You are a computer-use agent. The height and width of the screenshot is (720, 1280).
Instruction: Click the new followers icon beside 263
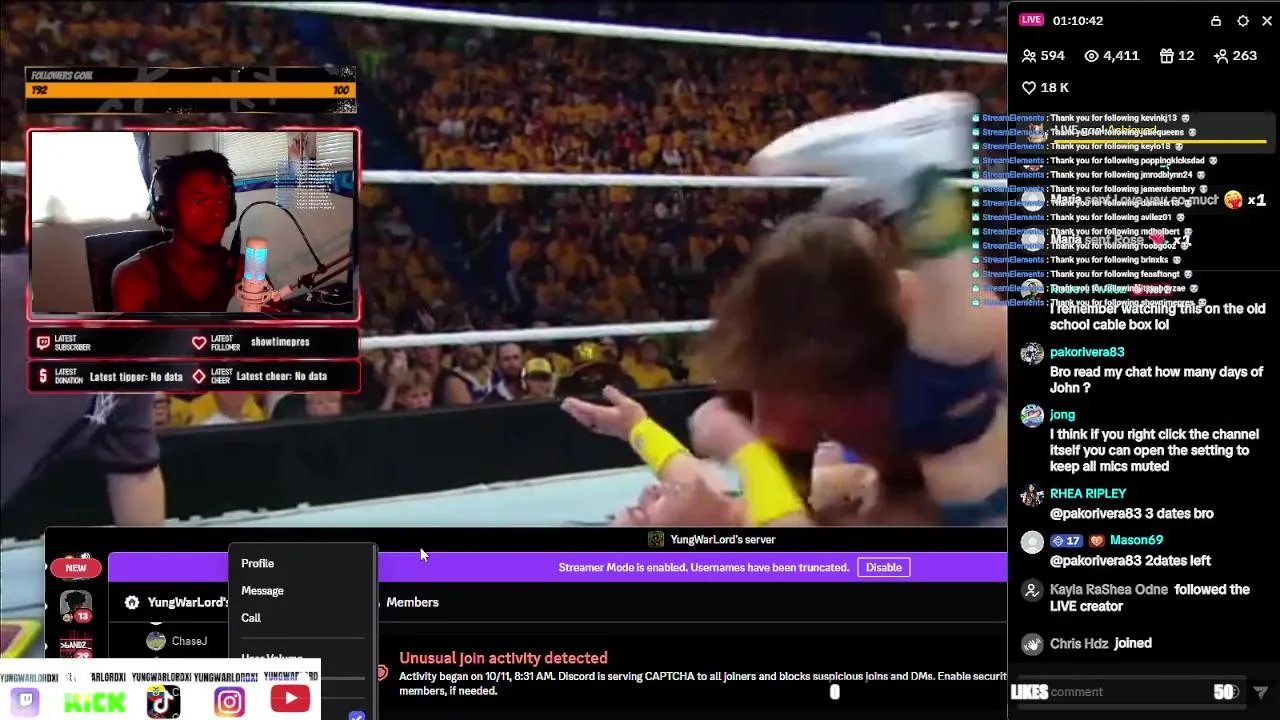point(1221,56)
